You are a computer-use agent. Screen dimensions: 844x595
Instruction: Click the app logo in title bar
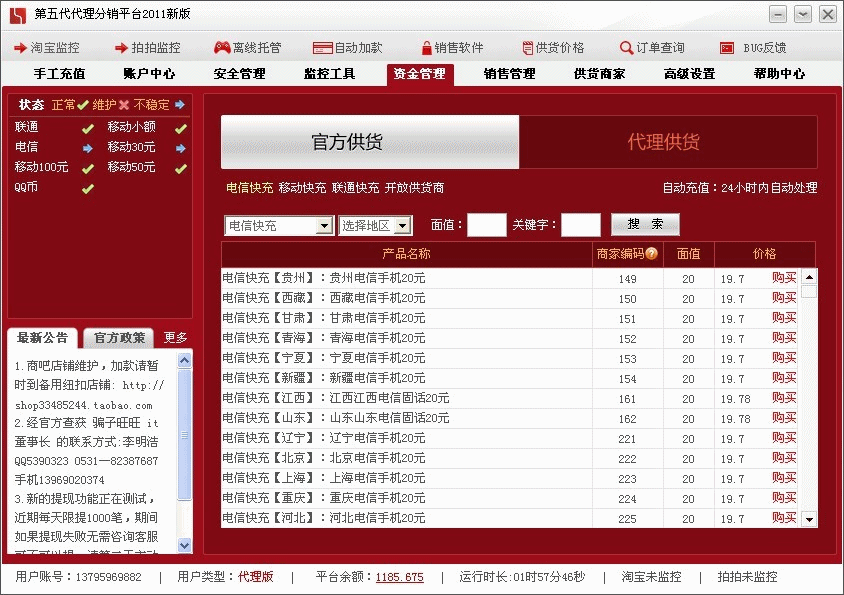tap(18, 15)
